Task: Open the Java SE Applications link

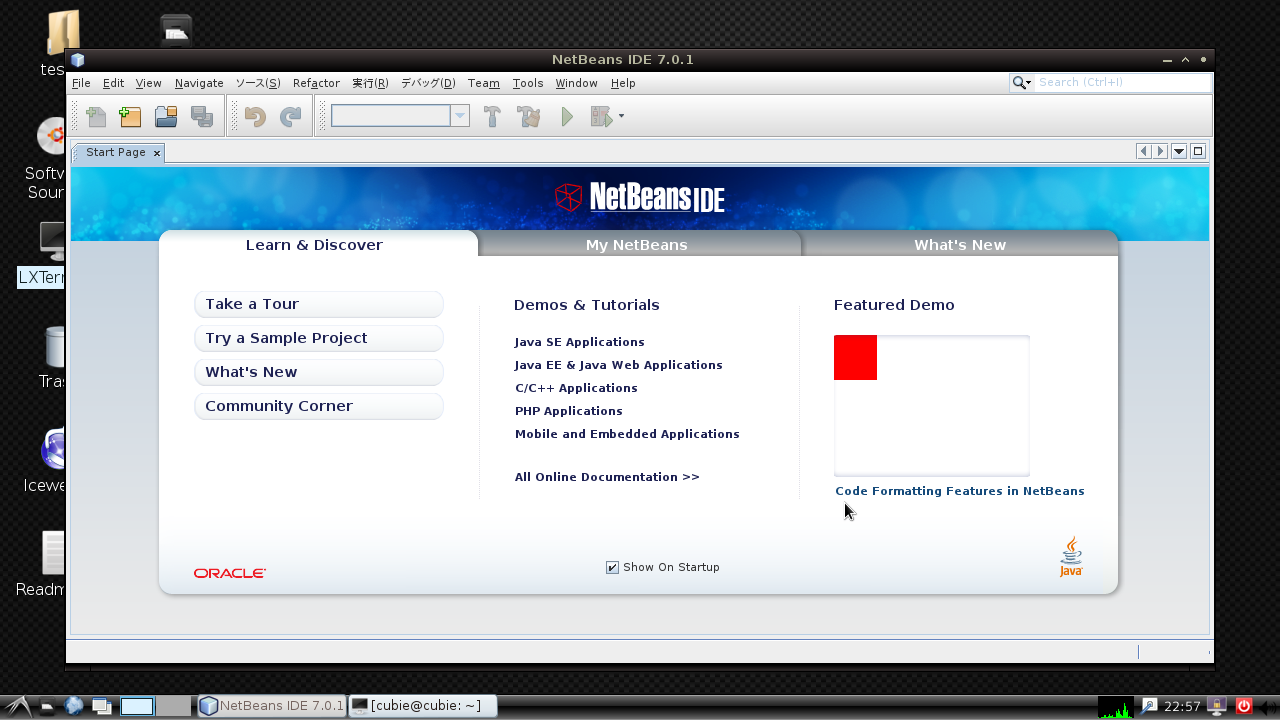Action: click(x=580, y=342)
